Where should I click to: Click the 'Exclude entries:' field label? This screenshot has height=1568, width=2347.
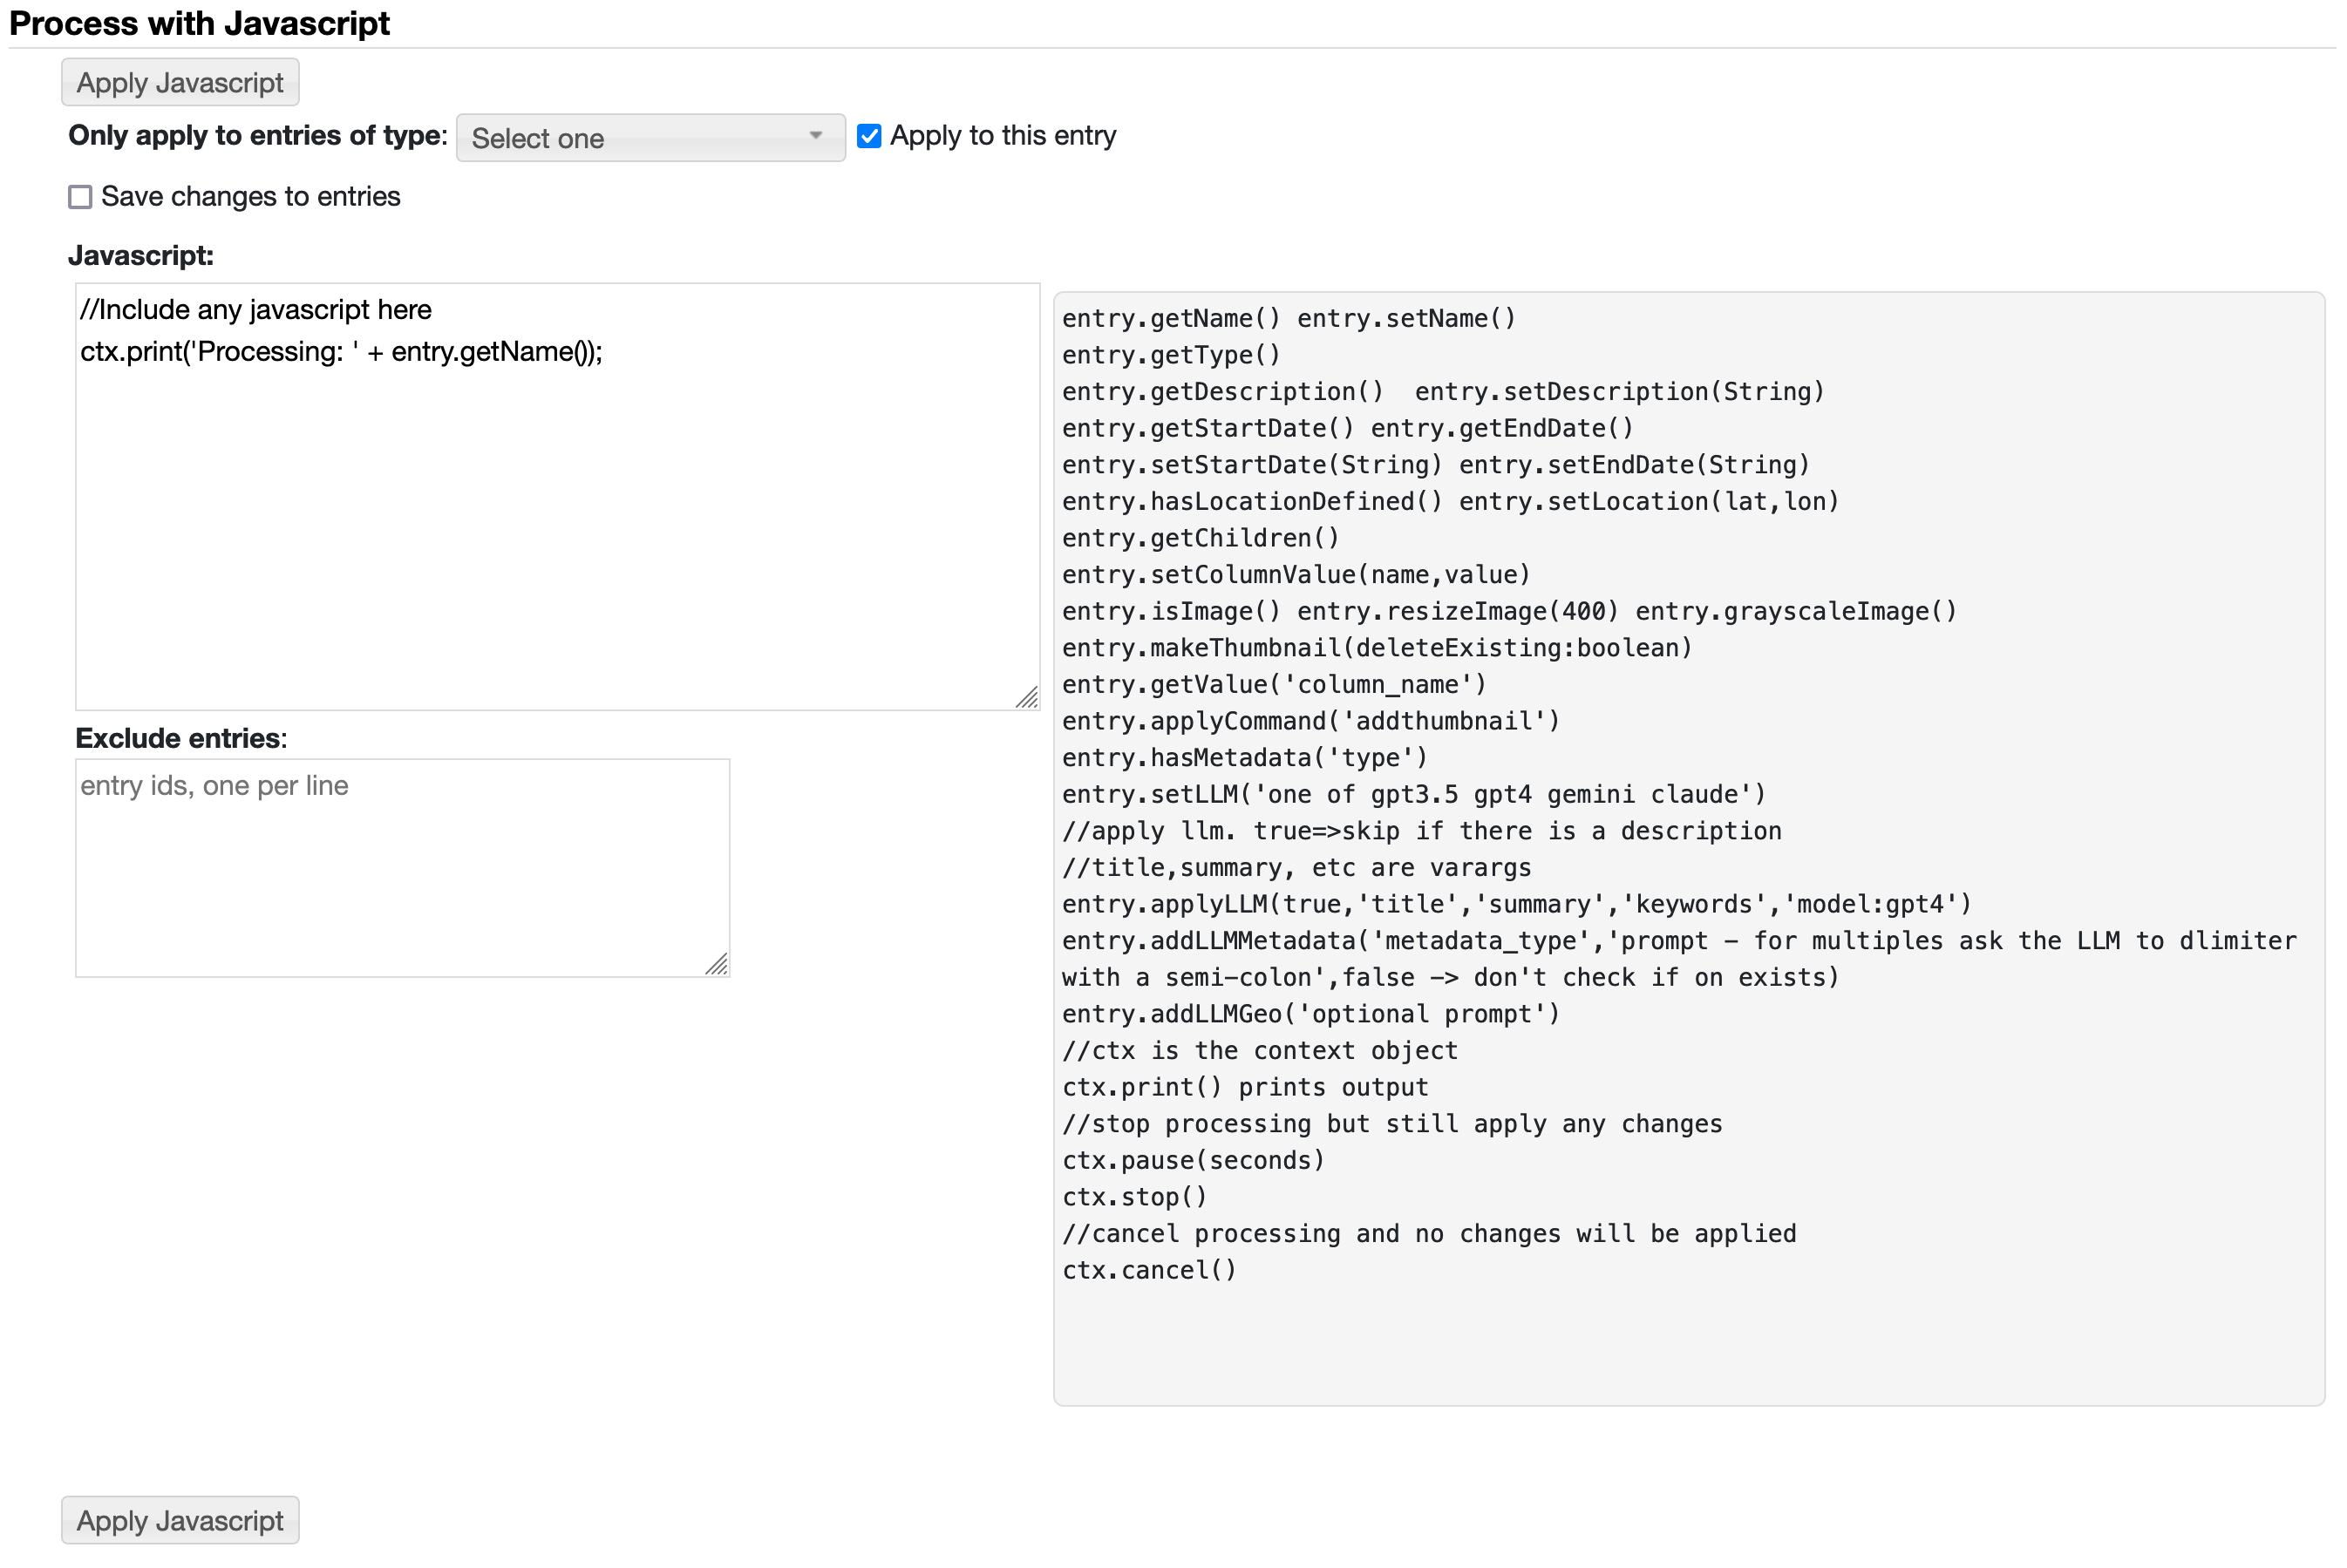tap(181, 739)
